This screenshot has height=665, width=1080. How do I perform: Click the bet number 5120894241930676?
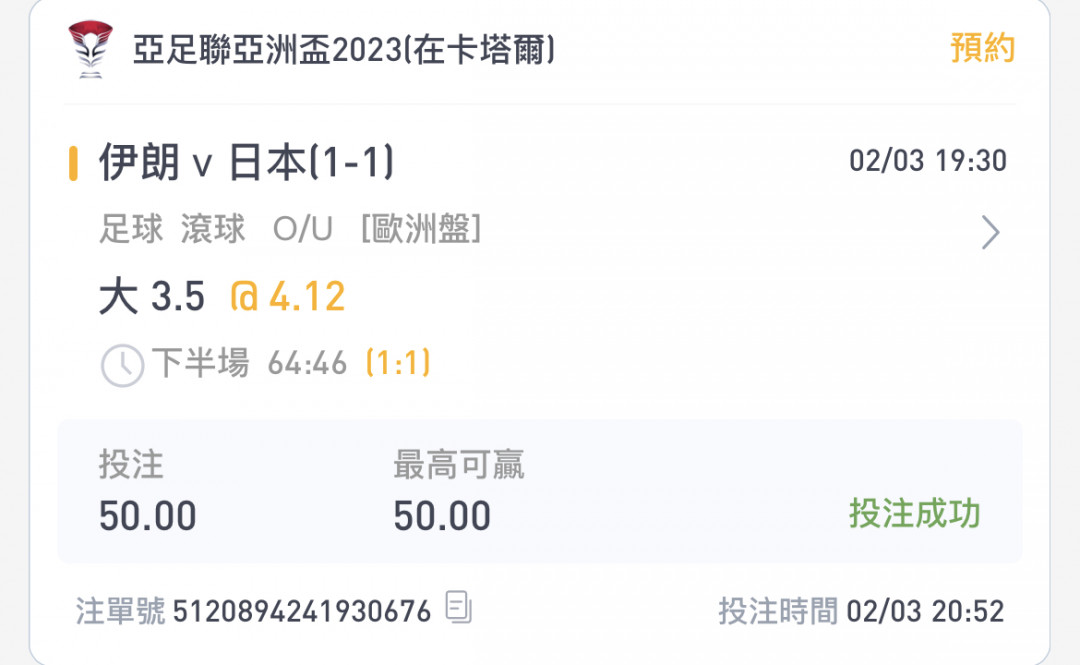click(x=302, y=611)
